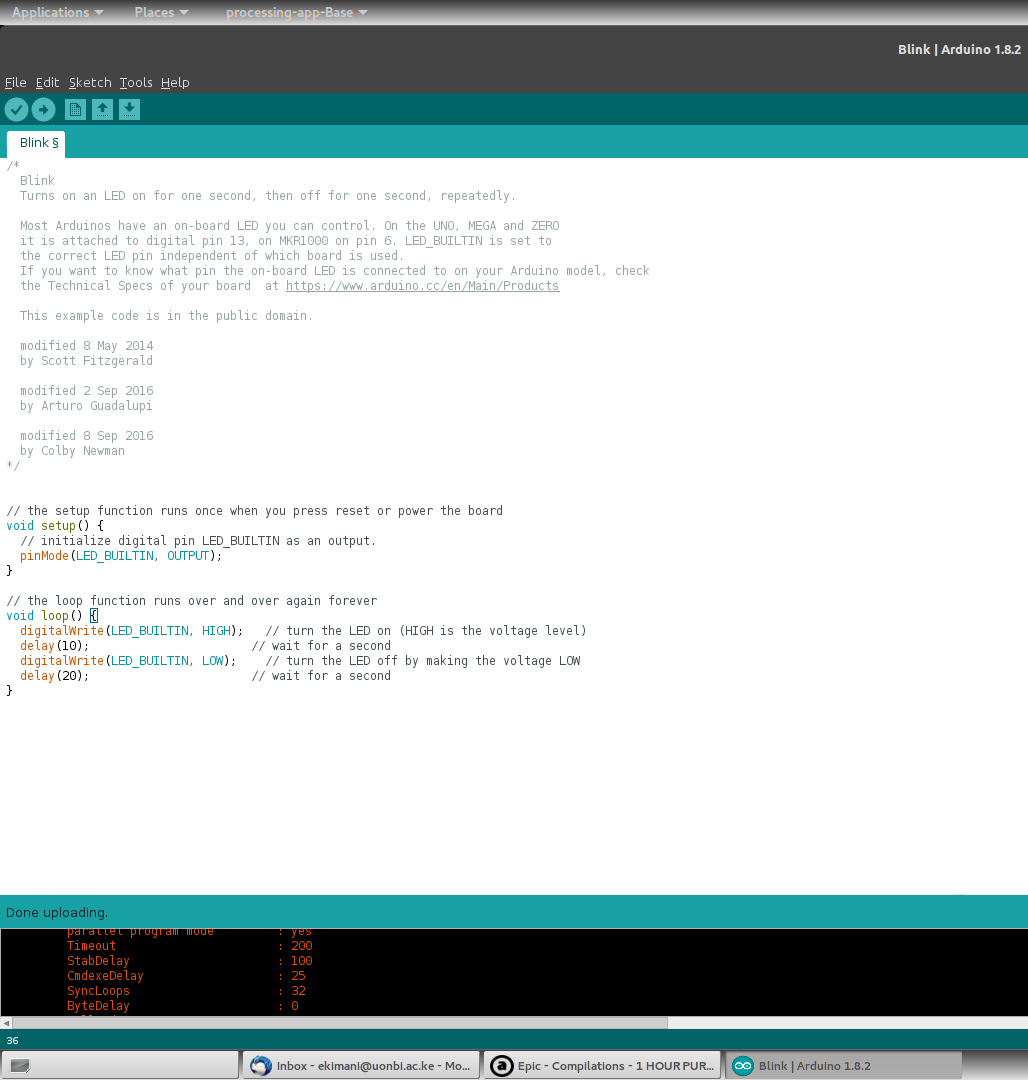Click 'StabDelay' console output line
1028x1080 pixels.
pos(189,962)
